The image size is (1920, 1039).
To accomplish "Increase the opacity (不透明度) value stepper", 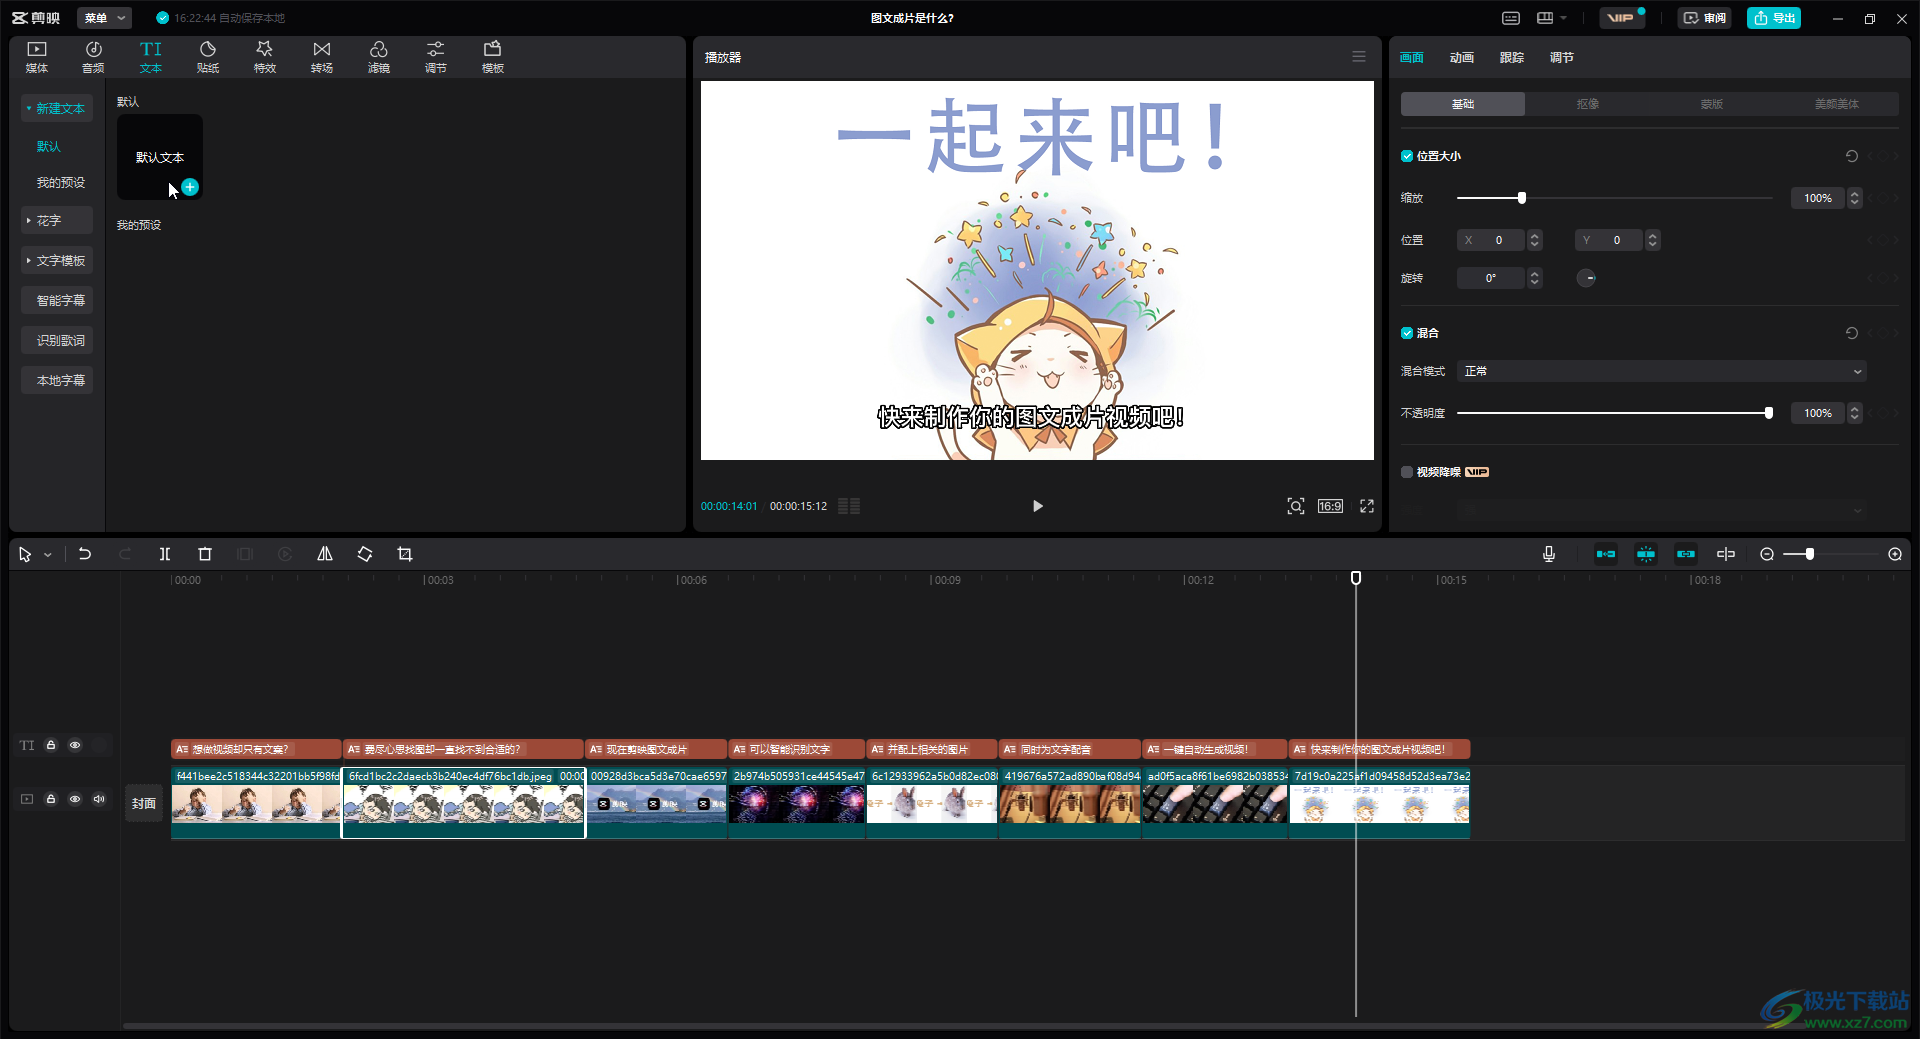I will (1855, 409).
